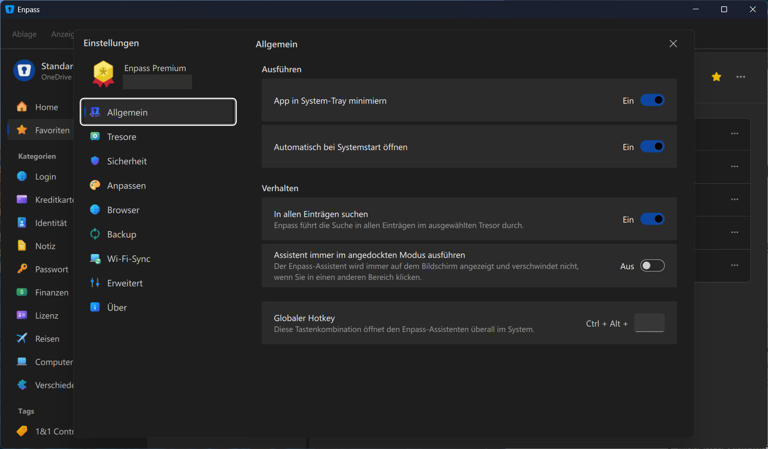Open the Finanzen category icon
768x449 pixels.
[22, 292]
